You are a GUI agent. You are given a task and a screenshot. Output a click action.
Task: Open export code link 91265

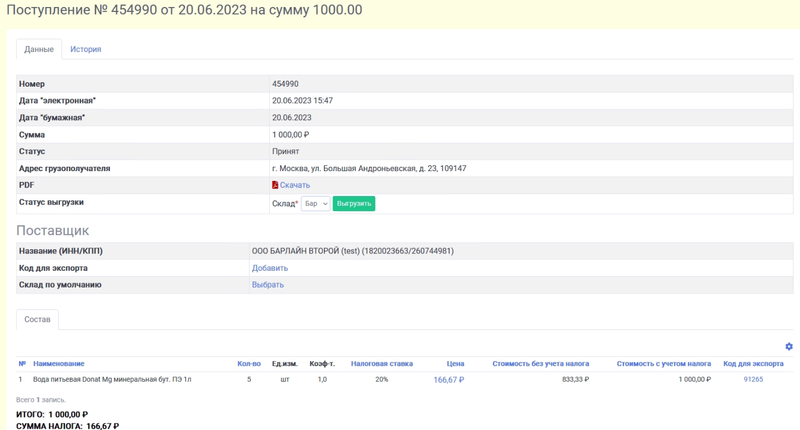[753, 380]
